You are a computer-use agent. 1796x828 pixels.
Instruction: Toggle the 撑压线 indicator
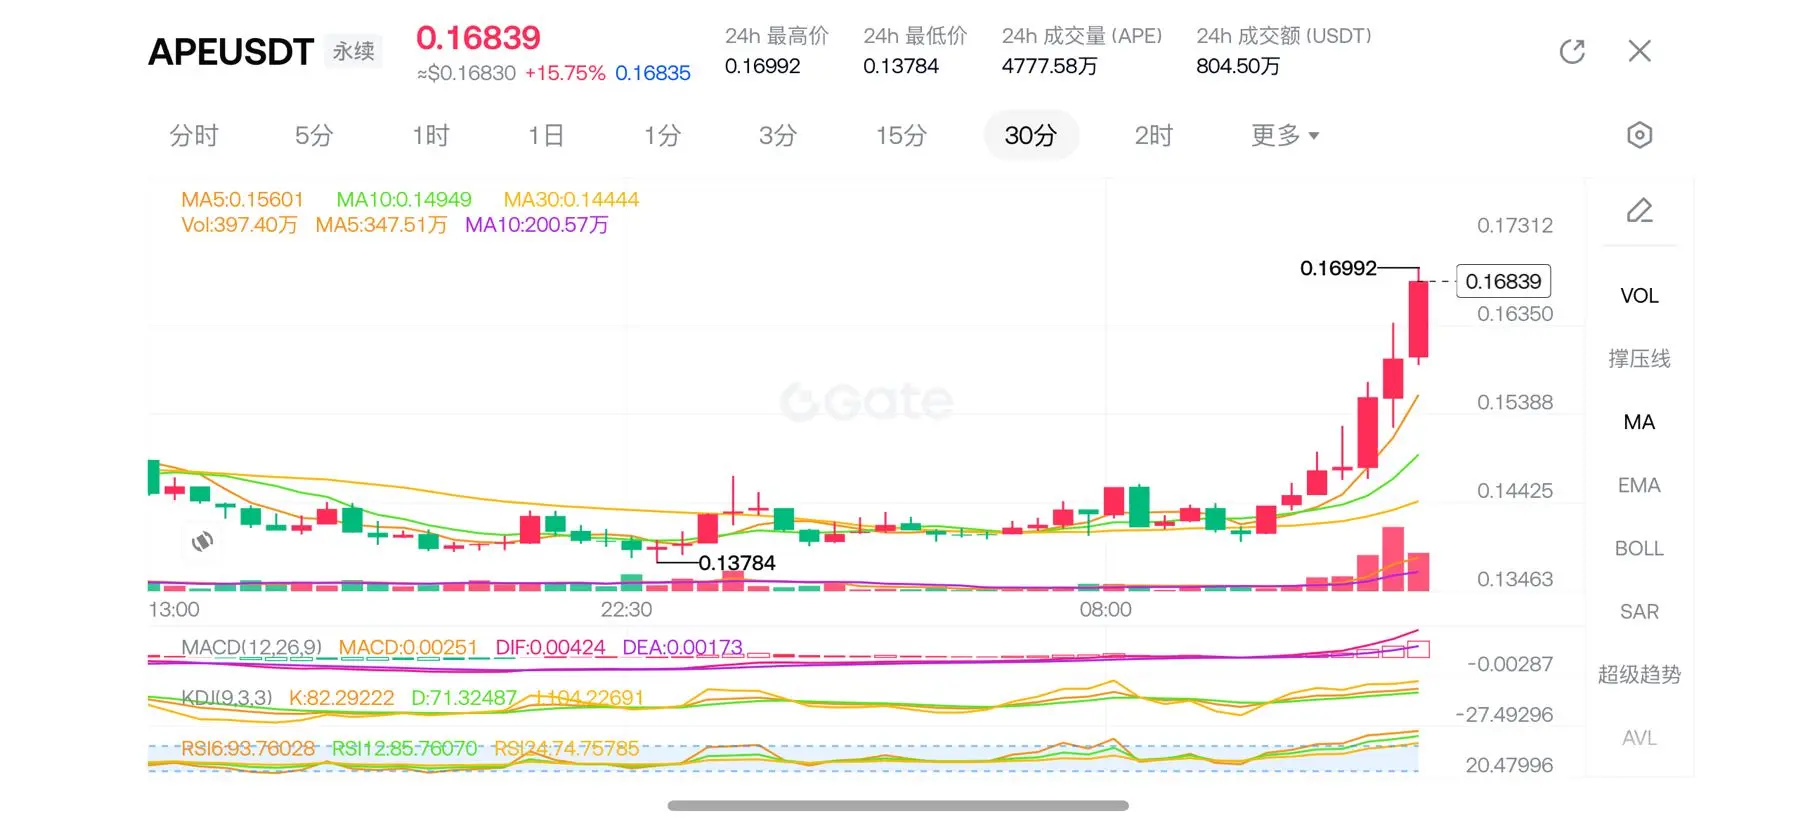coord(1639,359)
